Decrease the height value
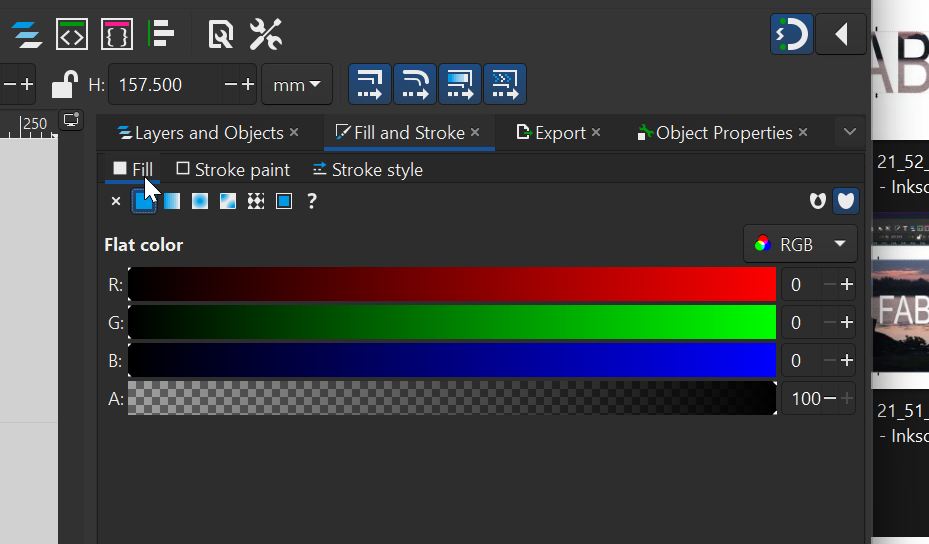The height and width of the screenshot is (544, 929). [230, 85]
